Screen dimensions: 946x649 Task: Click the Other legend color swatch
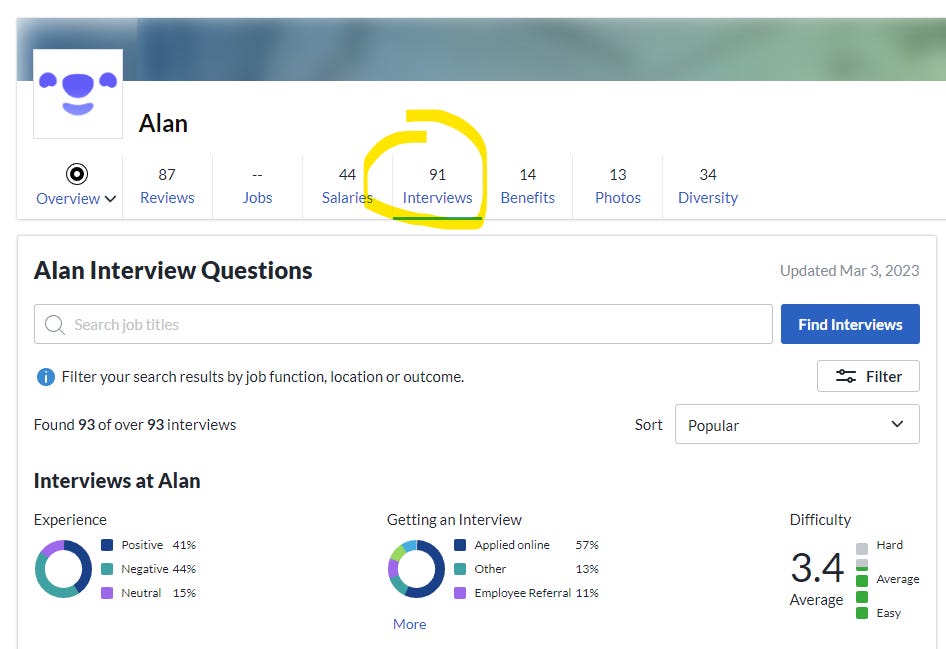coord(460,569)
